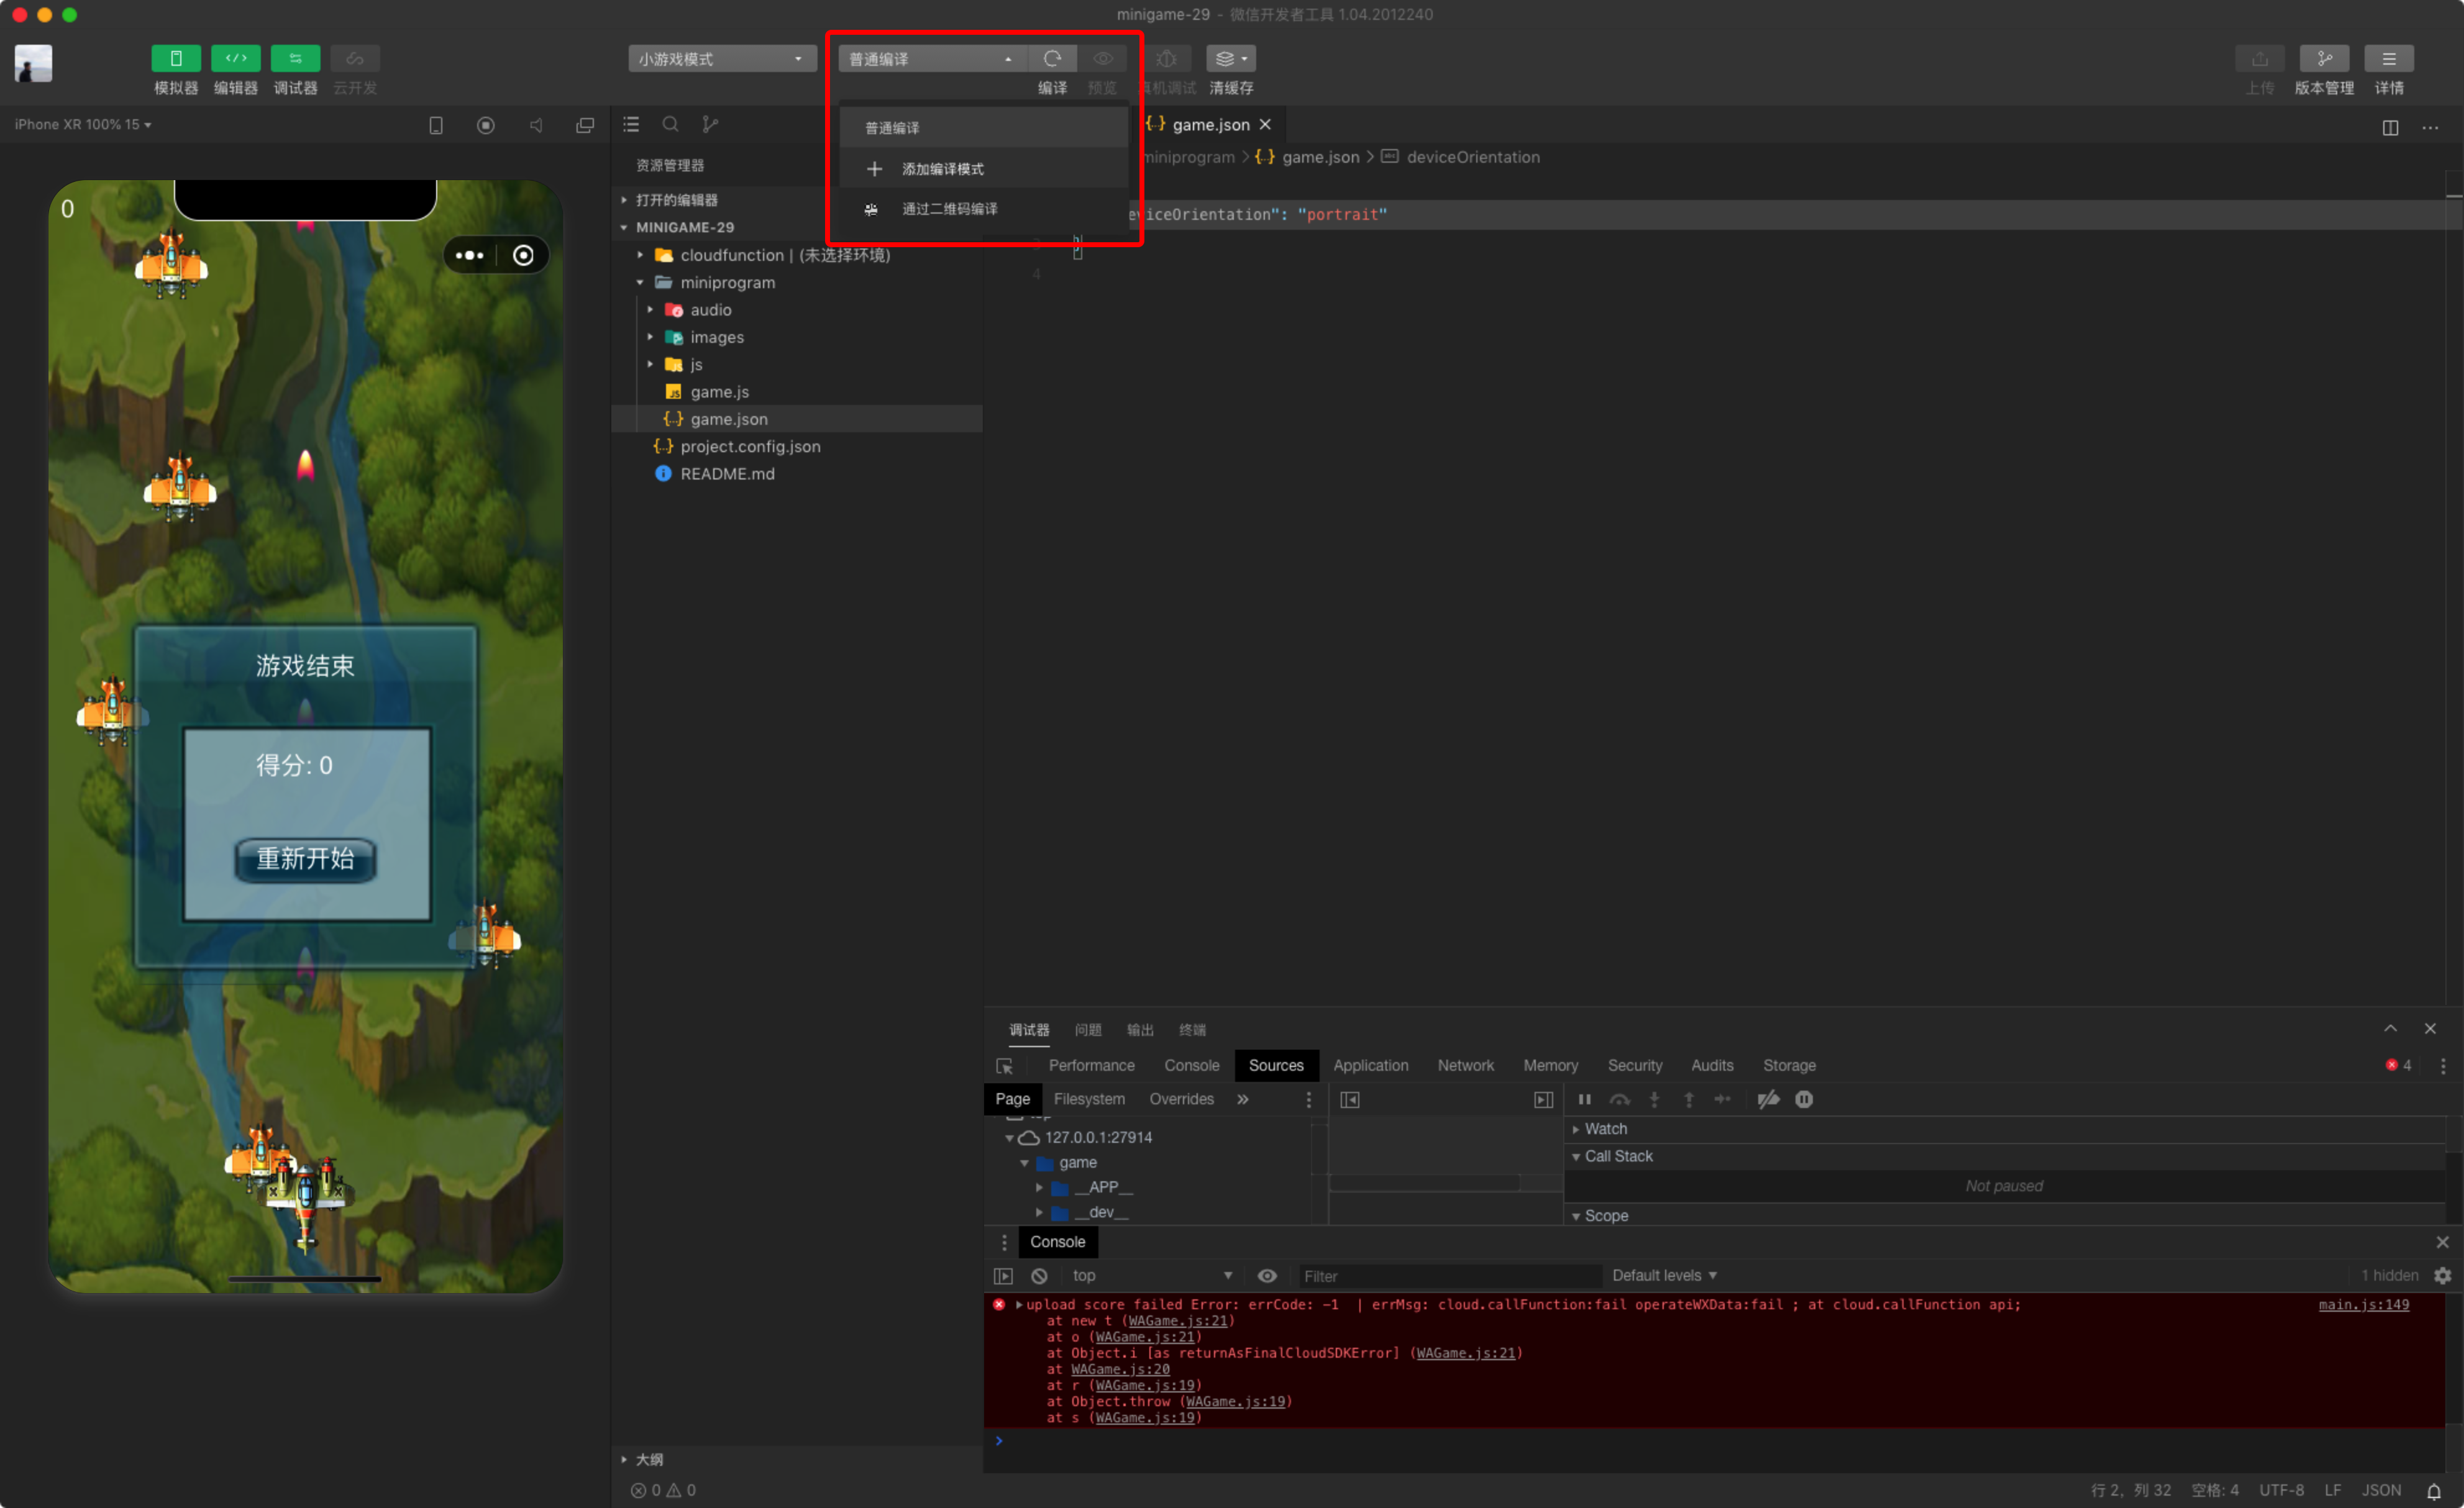
Task: Open main.js:149 source link
Action: pyautogui.click(x=2363, y=1304)
